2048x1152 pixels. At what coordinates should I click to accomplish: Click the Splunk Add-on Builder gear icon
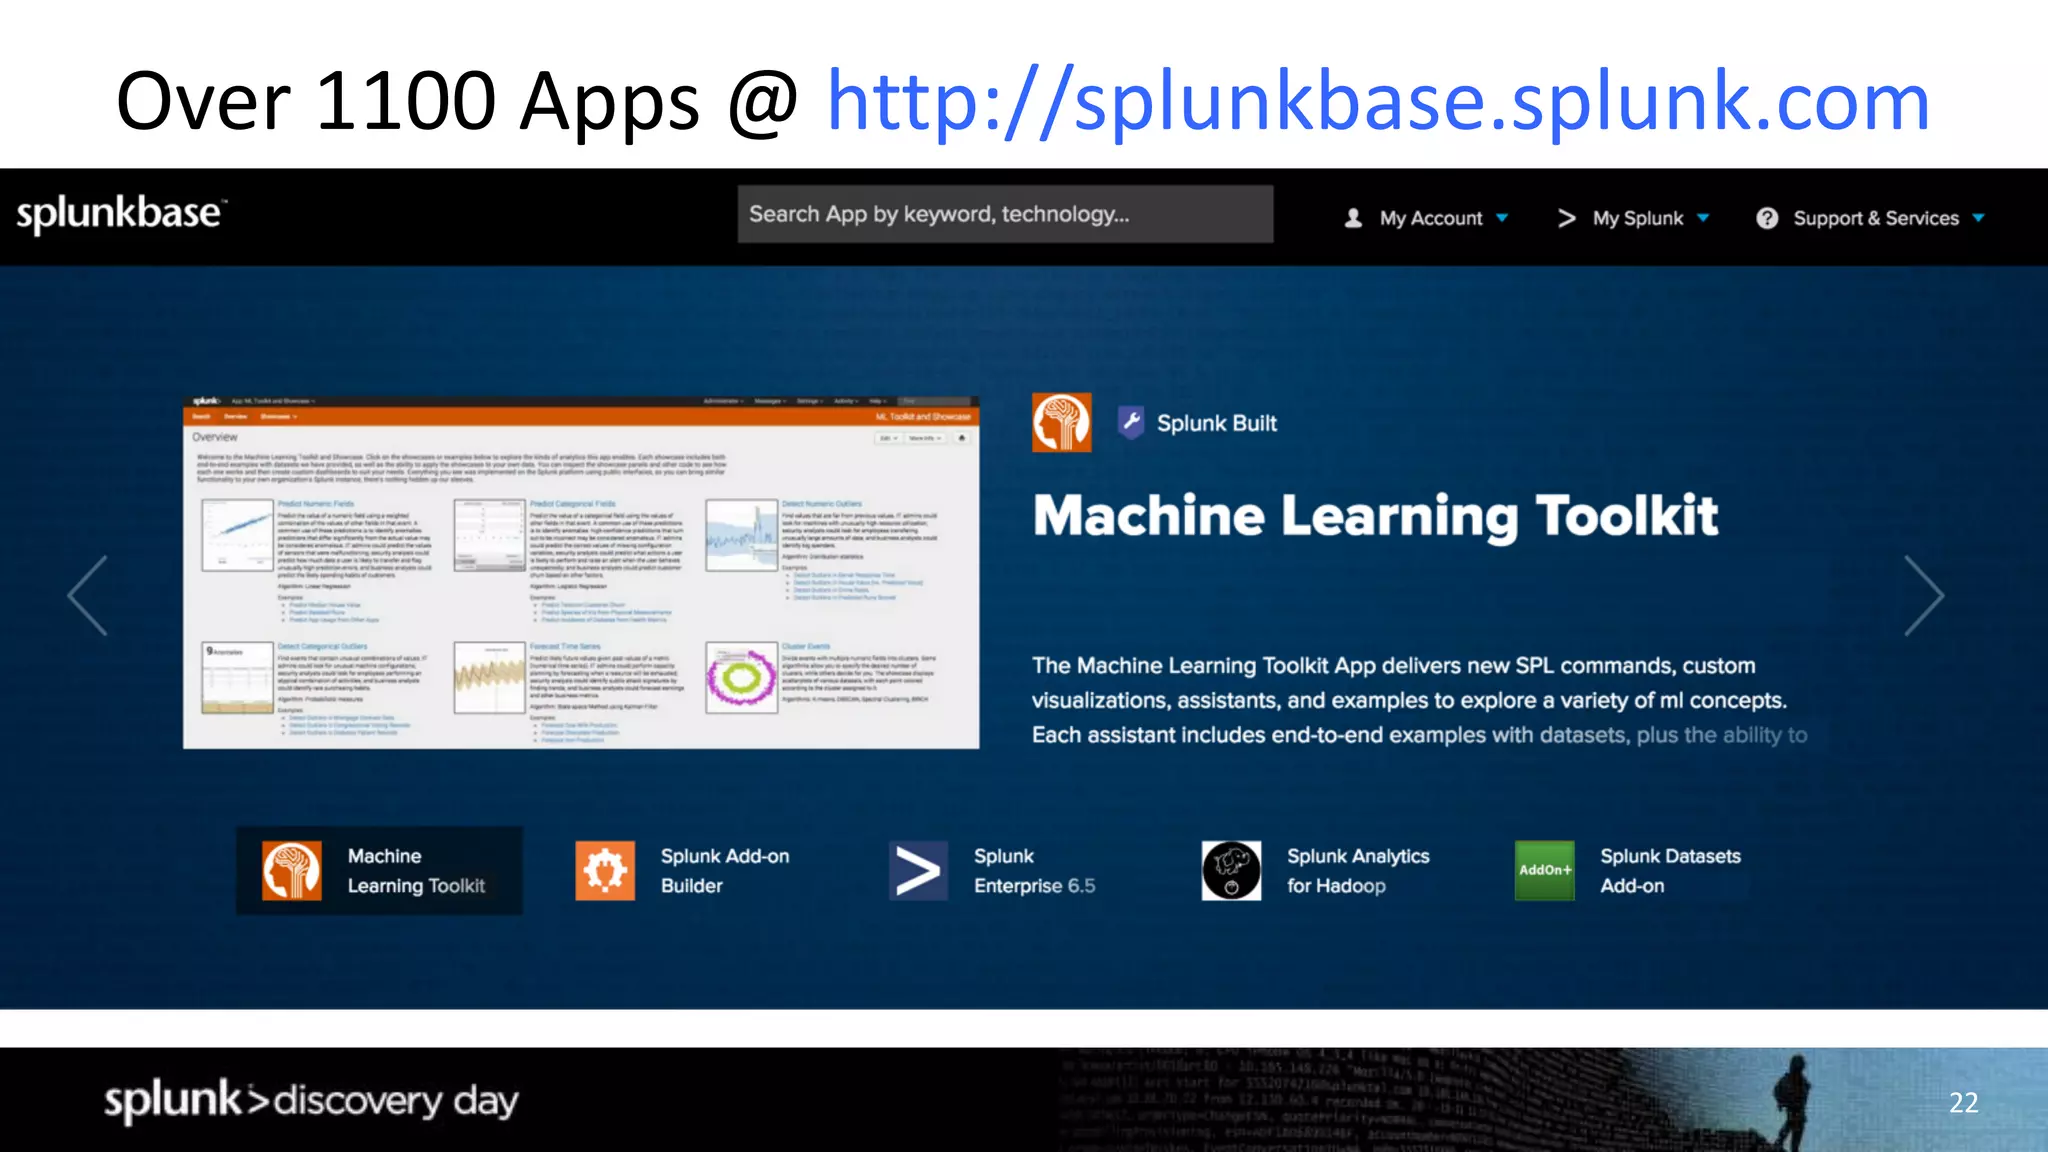coord(605,870)
